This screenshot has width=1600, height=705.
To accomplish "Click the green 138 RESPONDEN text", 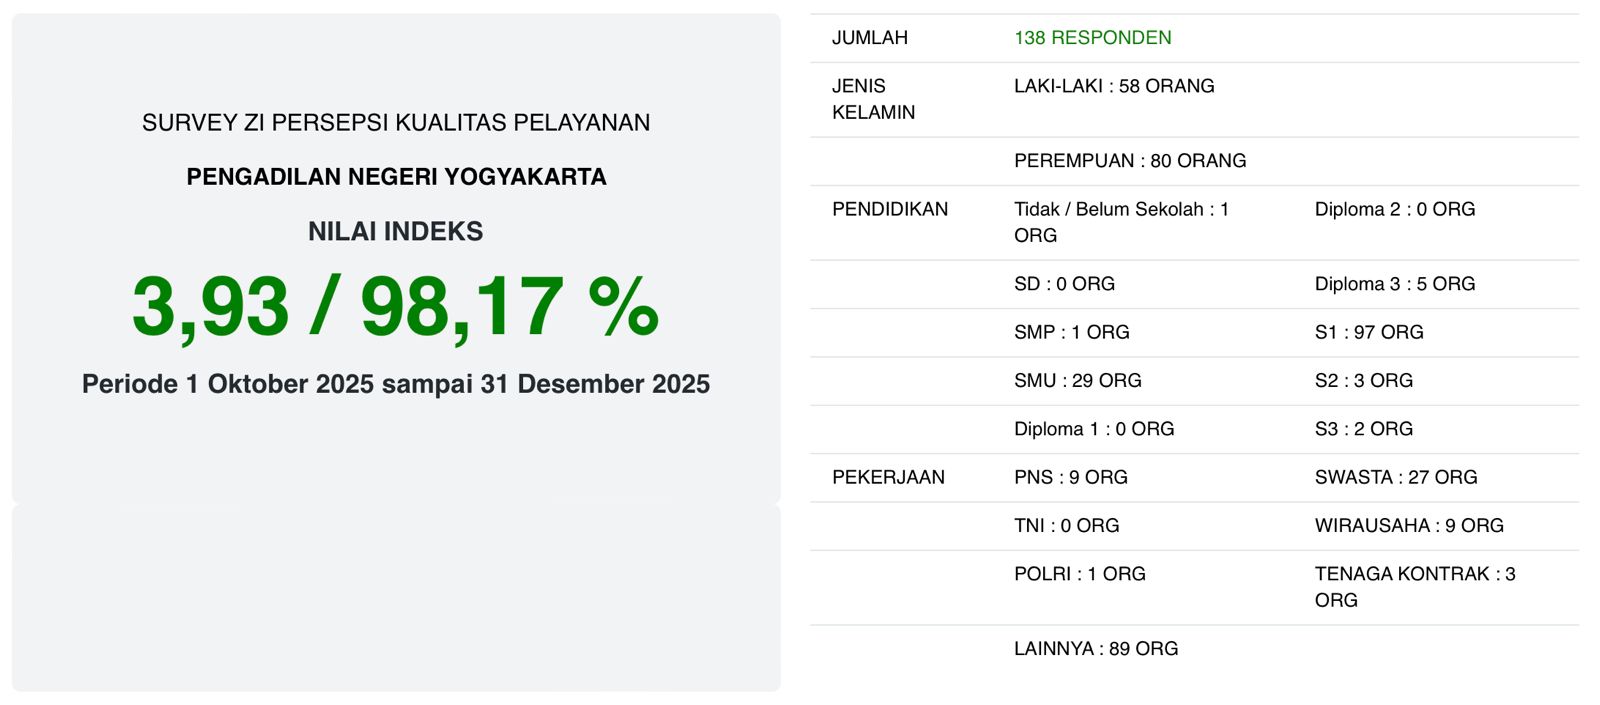I will [x=1092, y=38].
